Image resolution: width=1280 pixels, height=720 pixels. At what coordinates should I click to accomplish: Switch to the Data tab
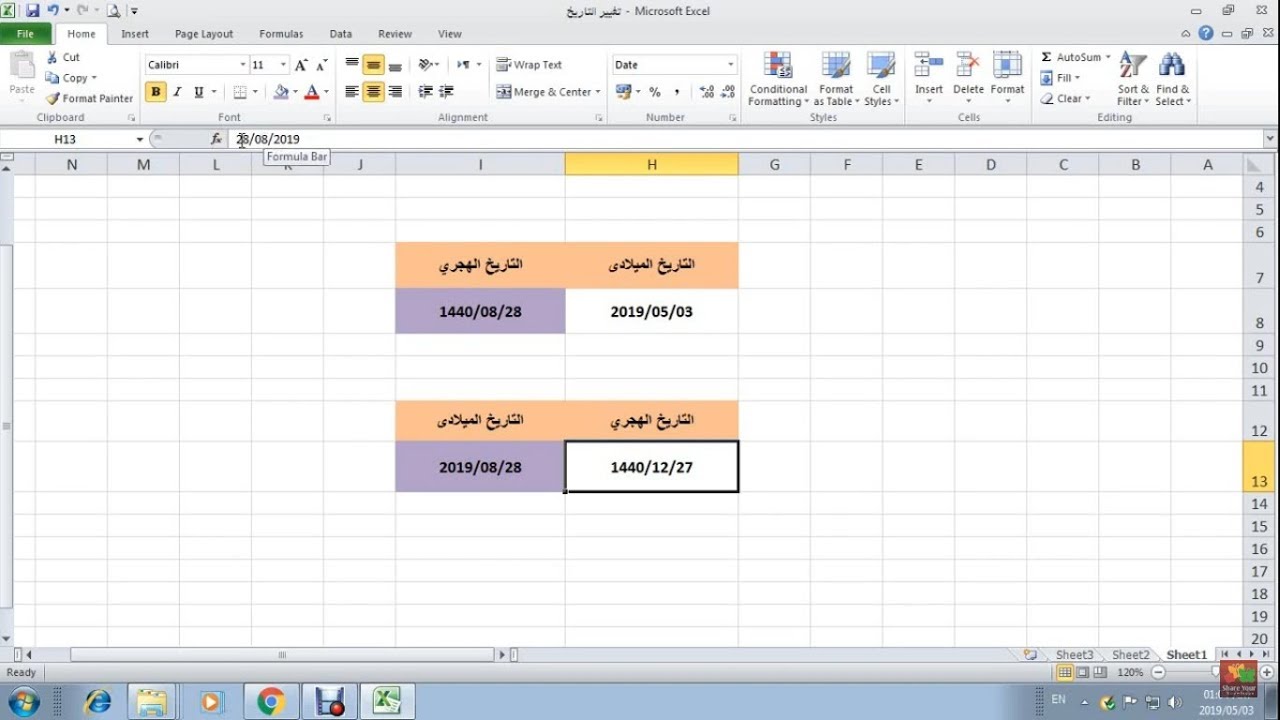click(x=341, y=34)
